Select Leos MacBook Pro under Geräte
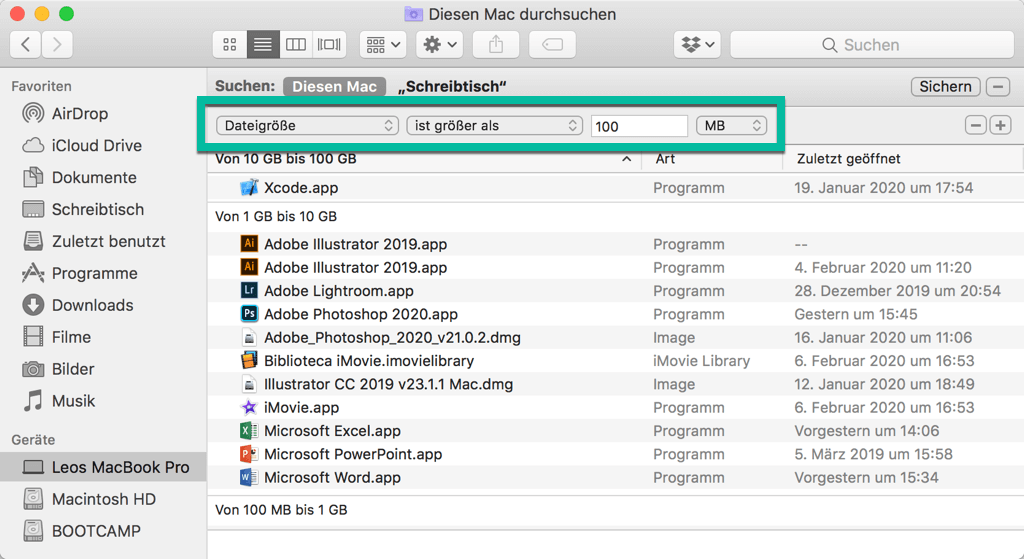Screen dimensions: 1024x559 [x=103, y=468]
